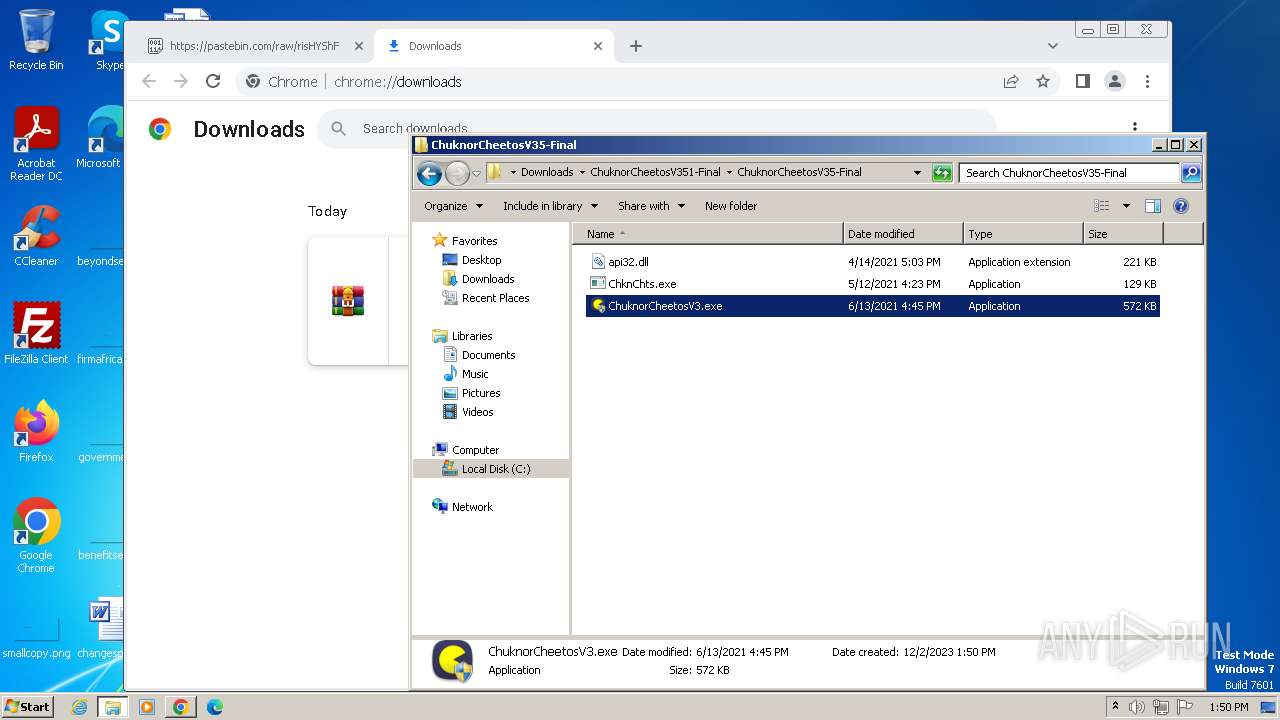Click the New folder button

[731, 206]
